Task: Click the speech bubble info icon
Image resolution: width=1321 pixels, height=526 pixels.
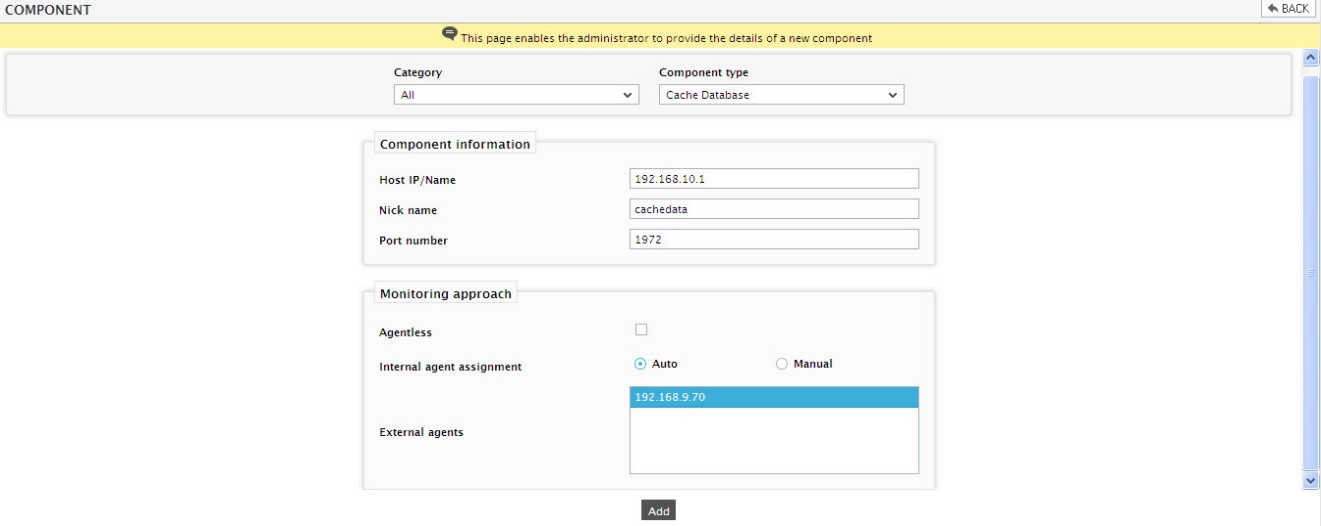Action: pyautogui.click(x=450, y=36)
